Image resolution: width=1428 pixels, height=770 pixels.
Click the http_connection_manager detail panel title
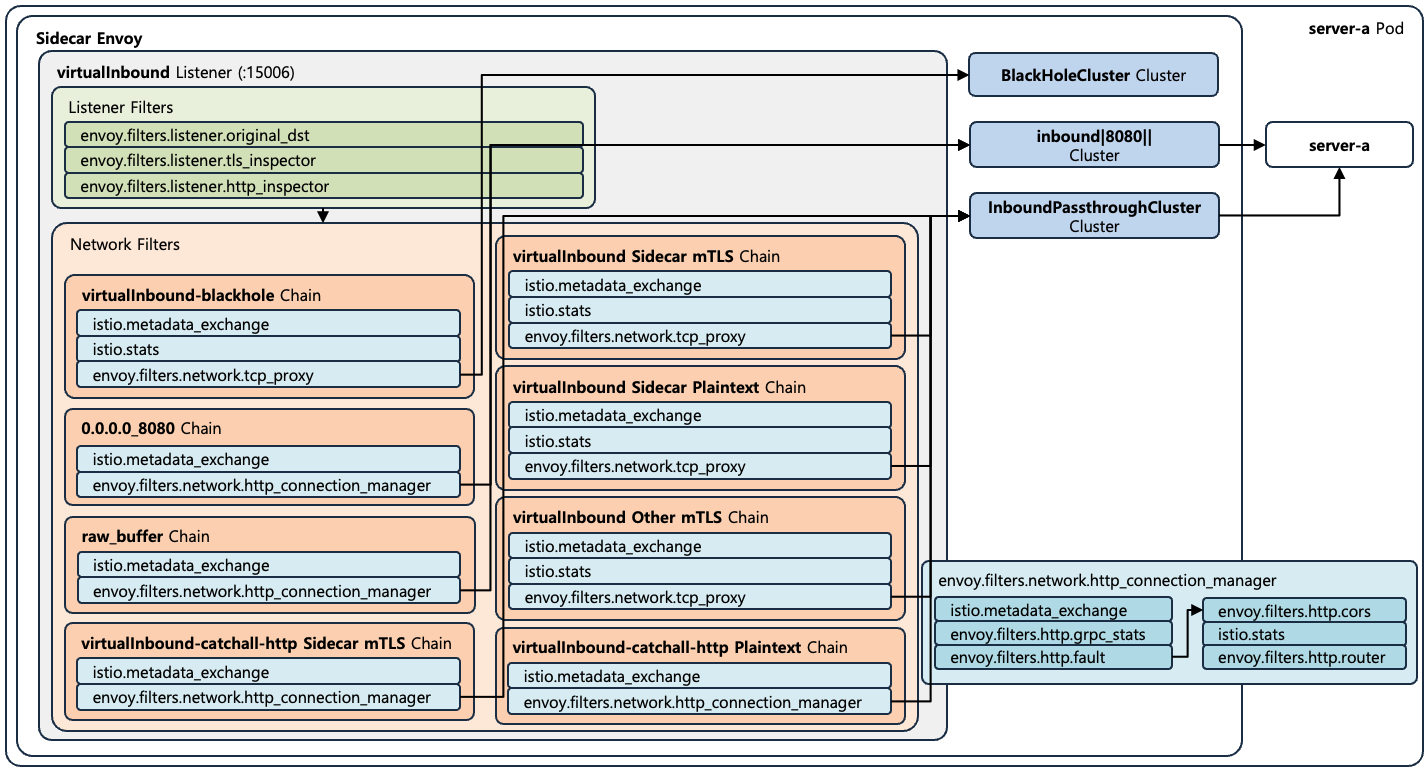(1107, 580)
